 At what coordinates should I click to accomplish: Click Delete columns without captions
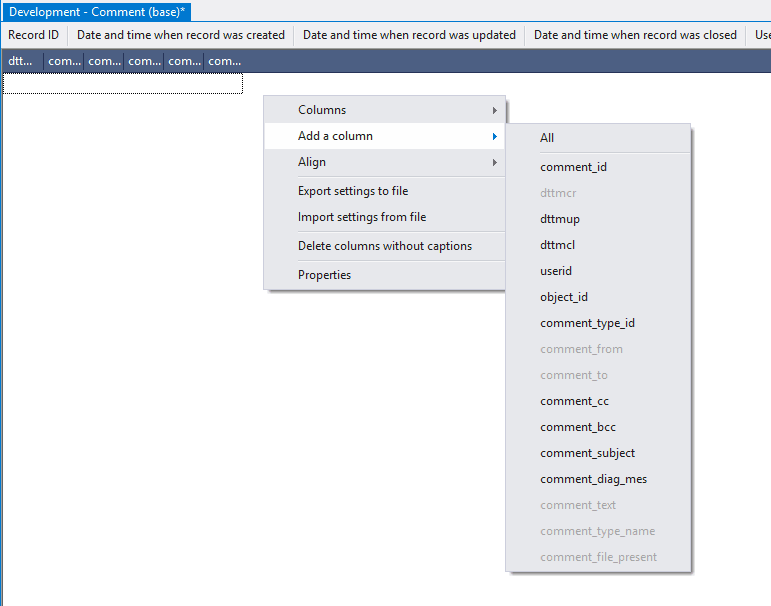pyautogui.click(x=384, y=246)
